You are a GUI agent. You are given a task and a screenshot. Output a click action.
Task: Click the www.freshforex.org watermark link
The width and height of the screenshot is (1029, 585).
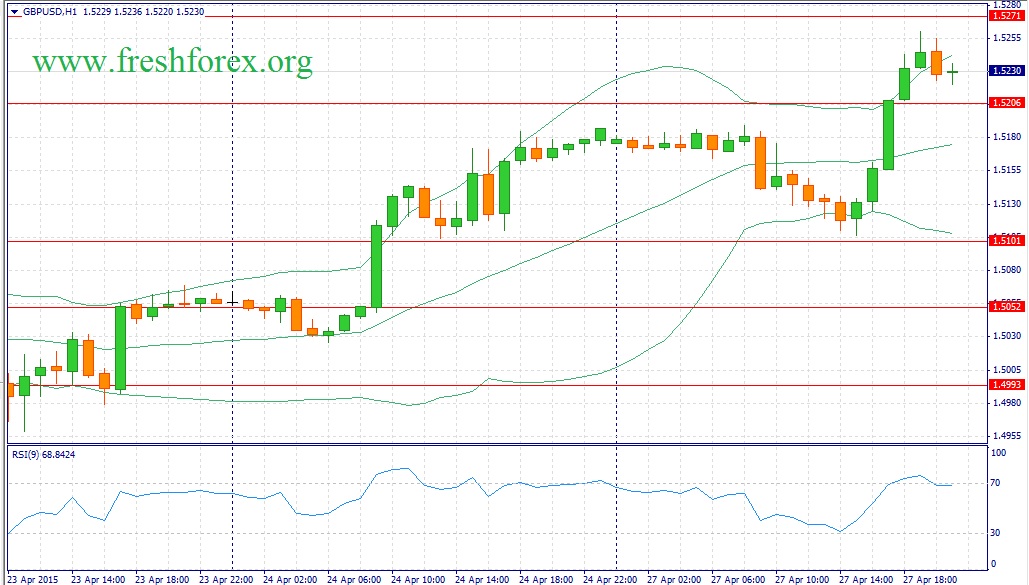click(x=172, y=63)
